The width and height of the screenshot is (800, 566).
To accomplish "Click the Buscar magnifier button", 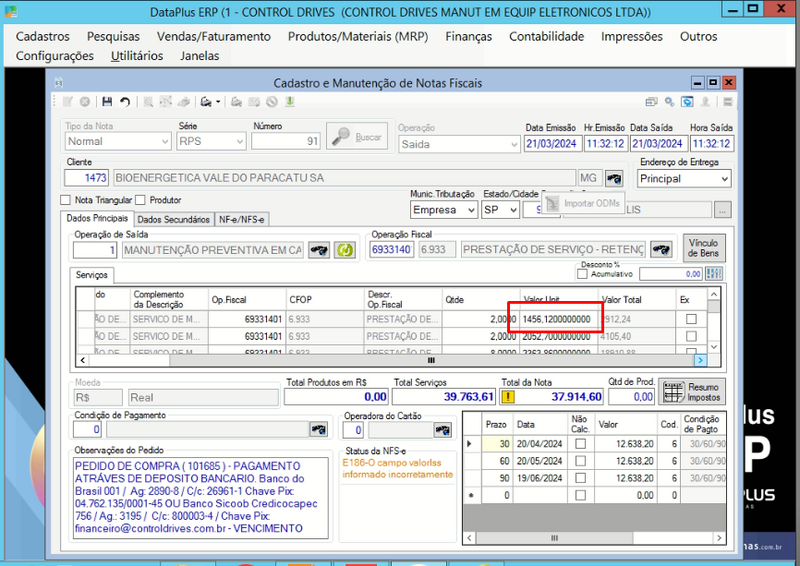I will (x=357, y=137).
